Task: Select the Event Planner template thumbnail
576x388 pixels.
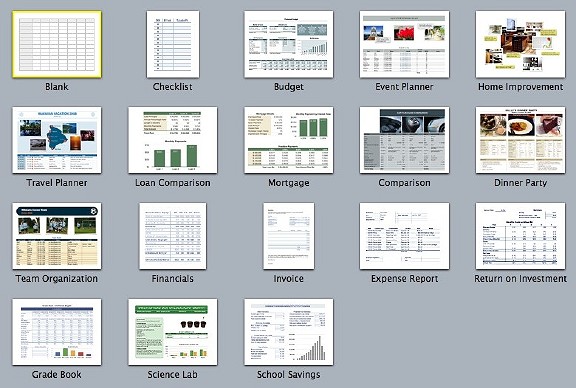Action: [x=404, y=44]
